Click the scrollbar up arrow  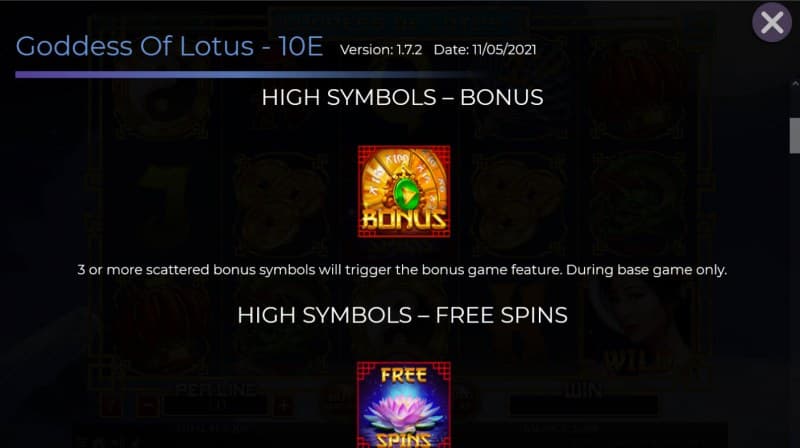(x=795, y=83)
